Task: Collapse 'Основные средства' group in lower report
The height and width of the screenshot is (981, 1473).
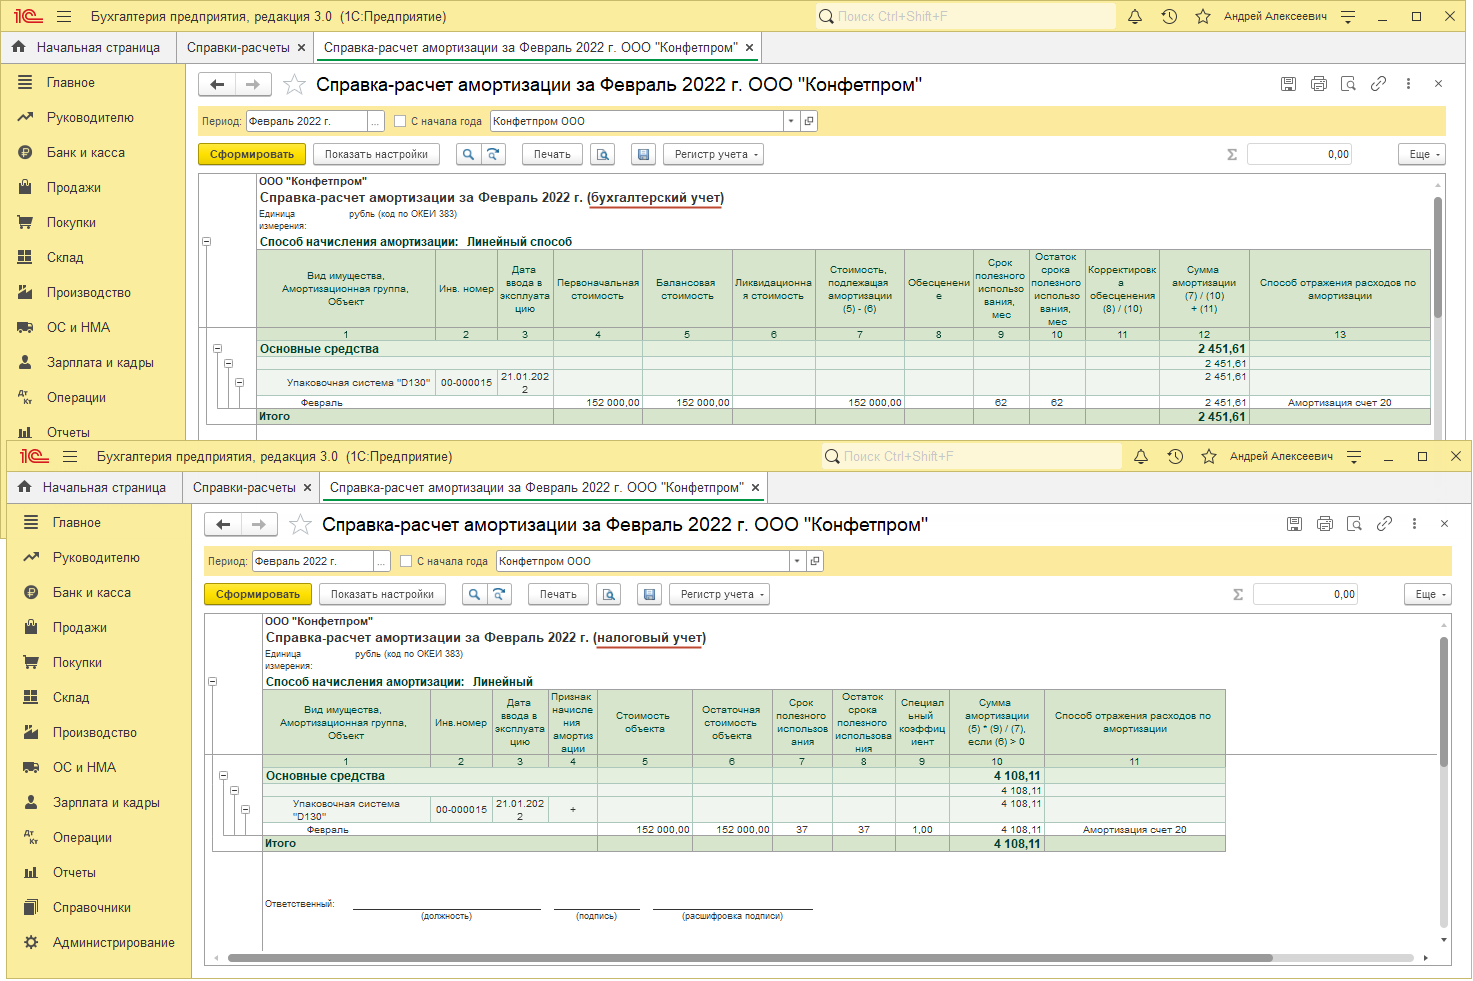Action: 223,776
